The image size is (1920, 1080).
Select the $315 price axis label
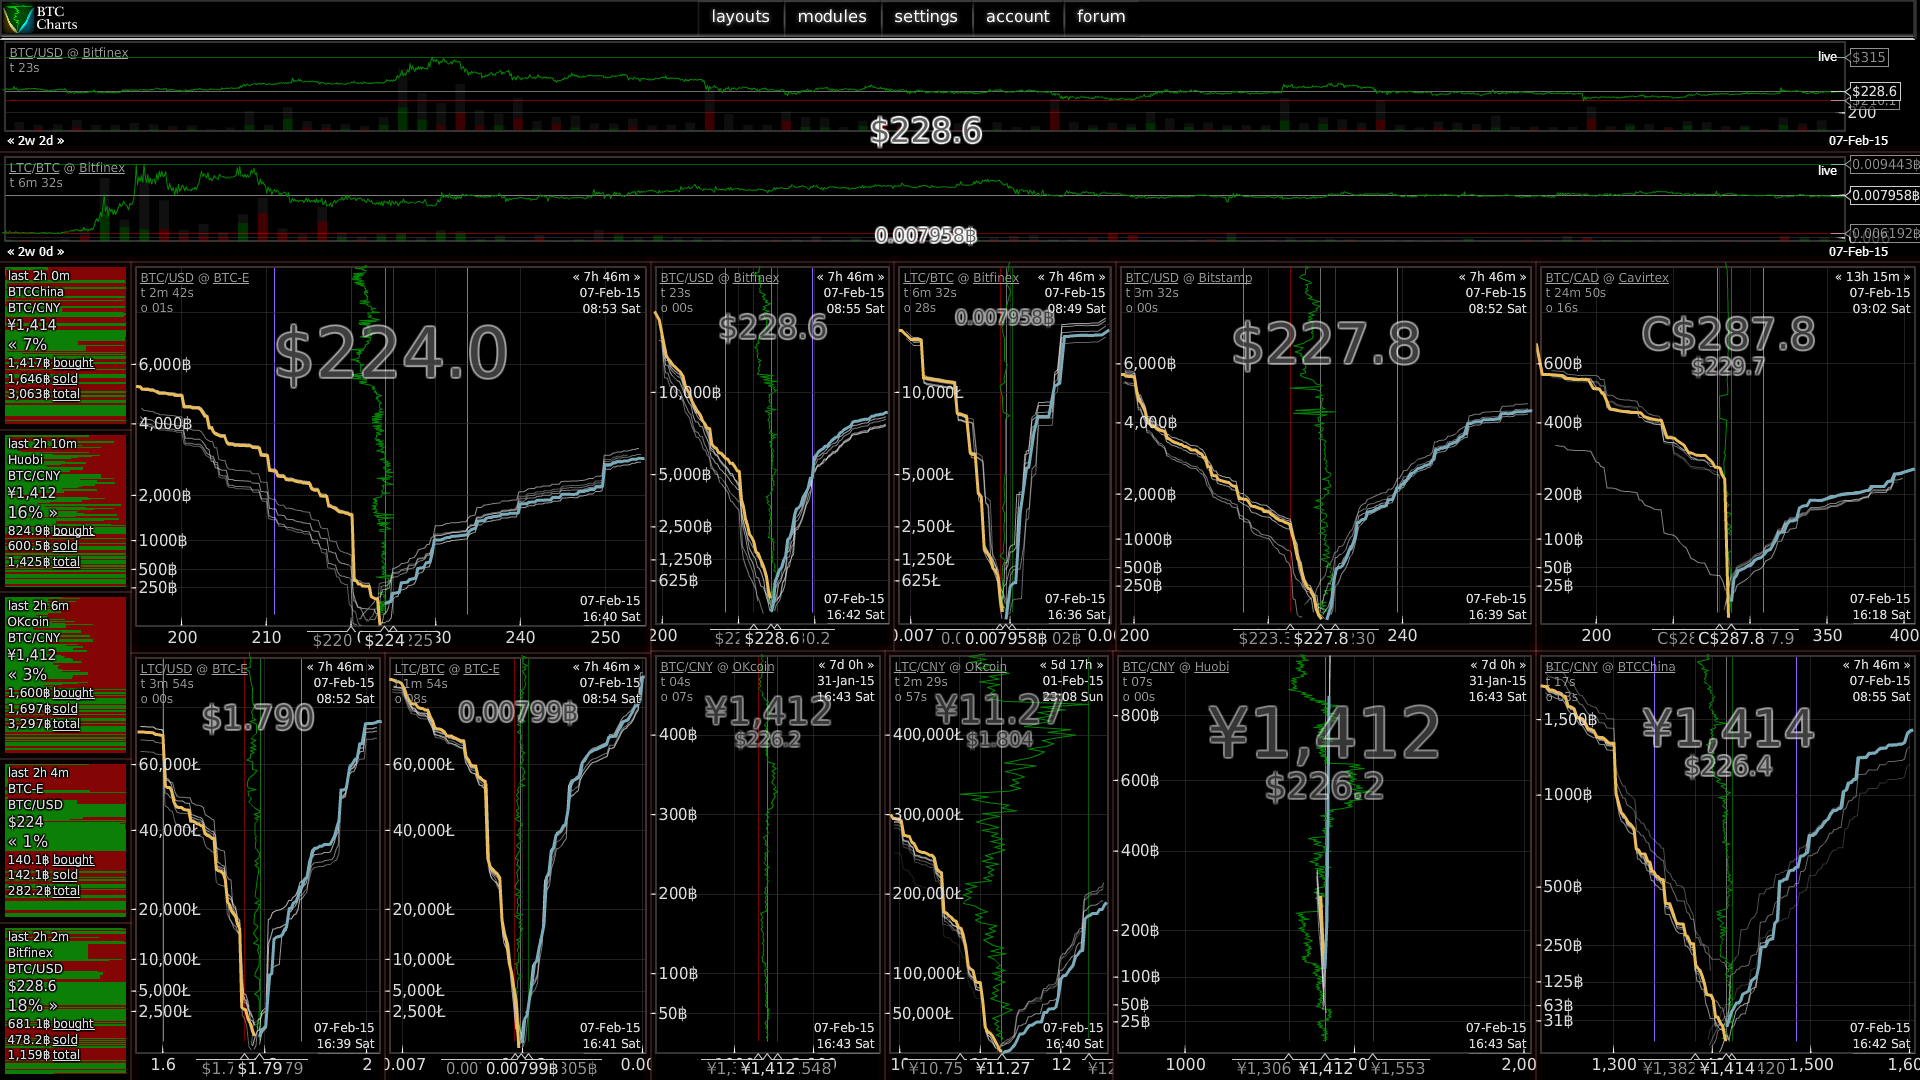pos(1868,57)
